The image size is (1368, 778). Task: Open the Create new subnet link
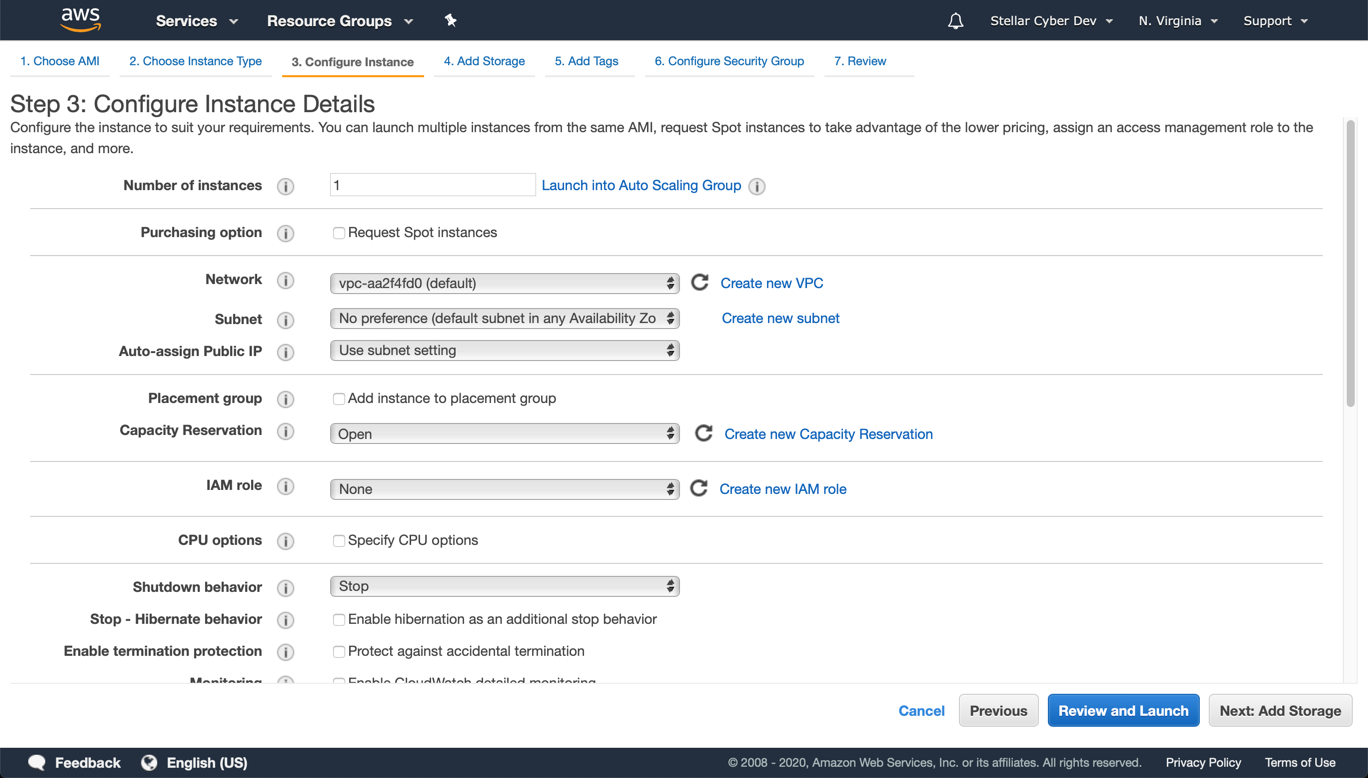780,318
